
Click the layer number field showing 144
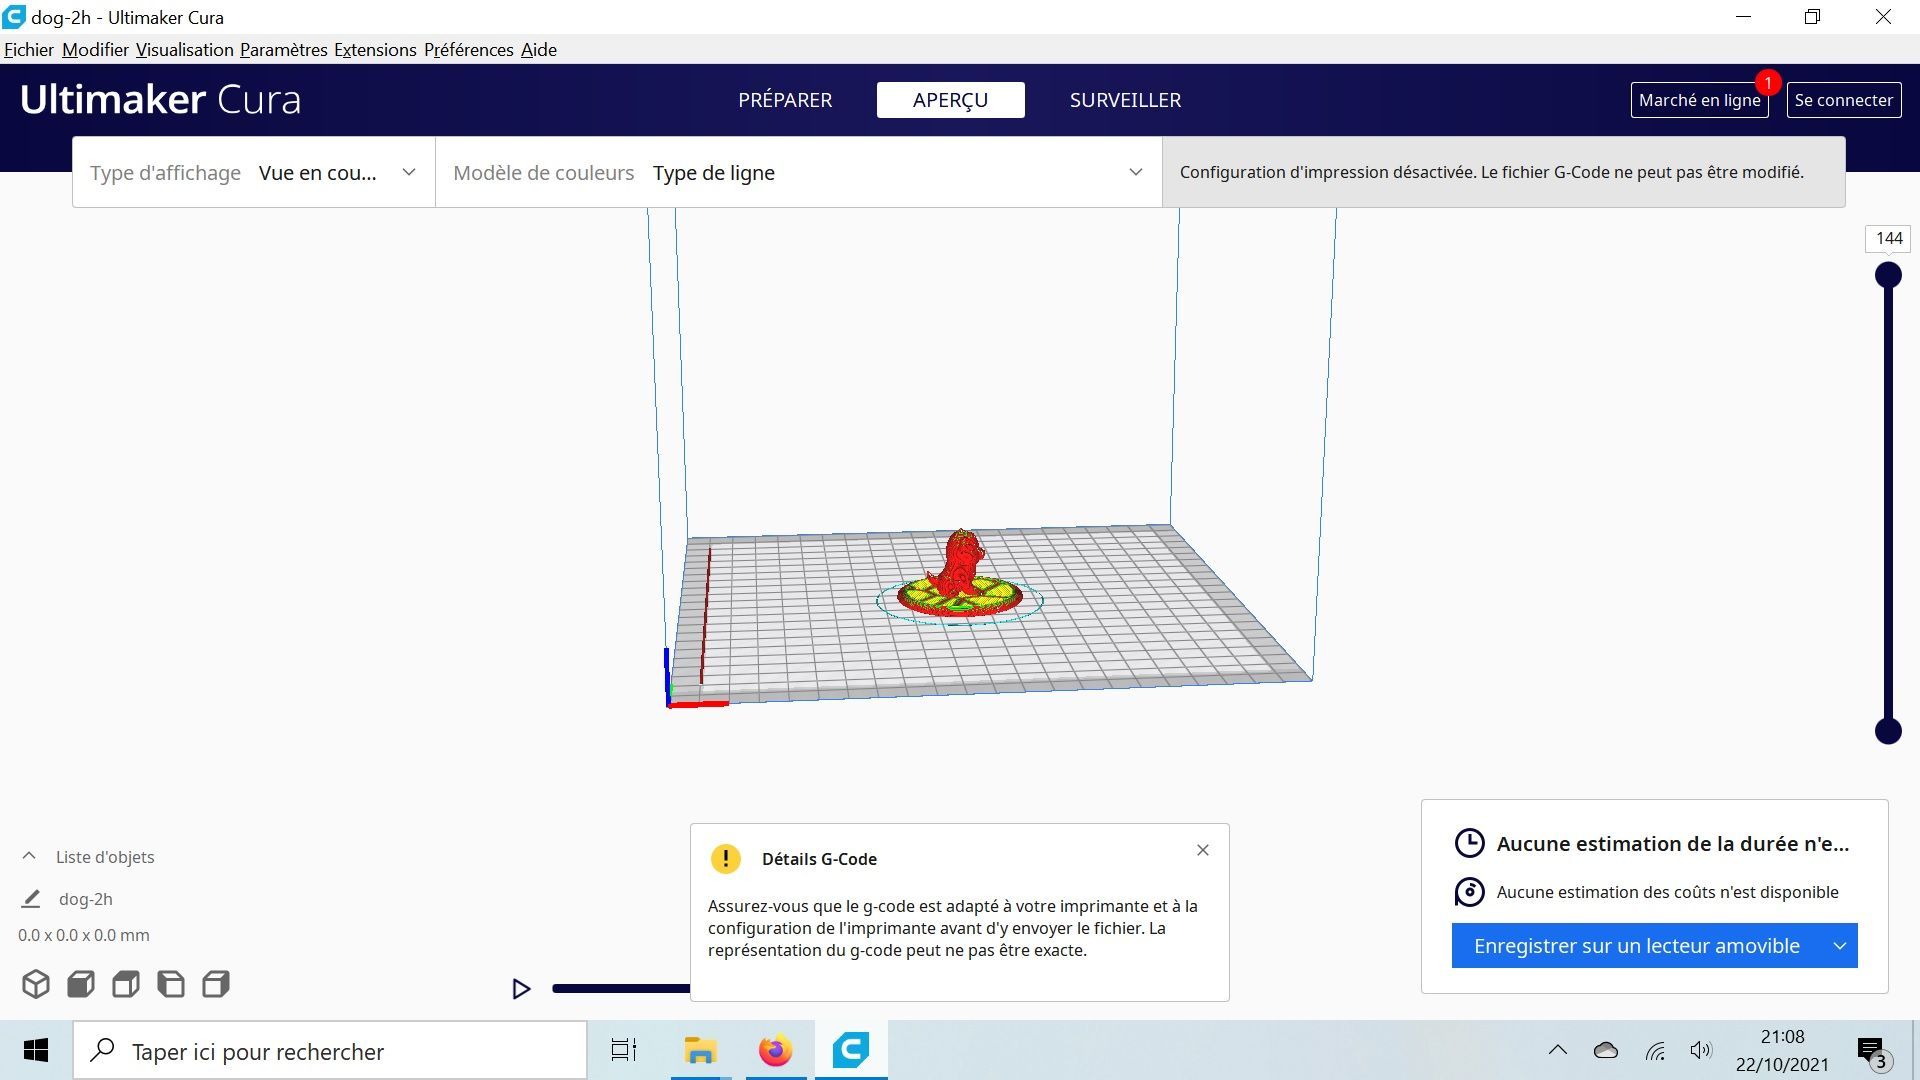1888,239
